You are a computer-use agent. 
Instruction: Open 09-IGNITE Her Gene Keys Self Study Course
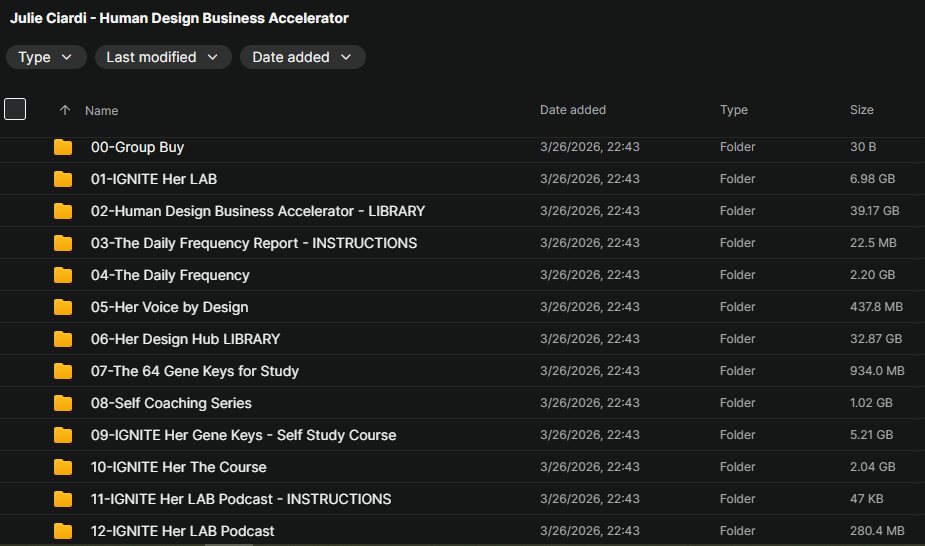tap(243, 435)
